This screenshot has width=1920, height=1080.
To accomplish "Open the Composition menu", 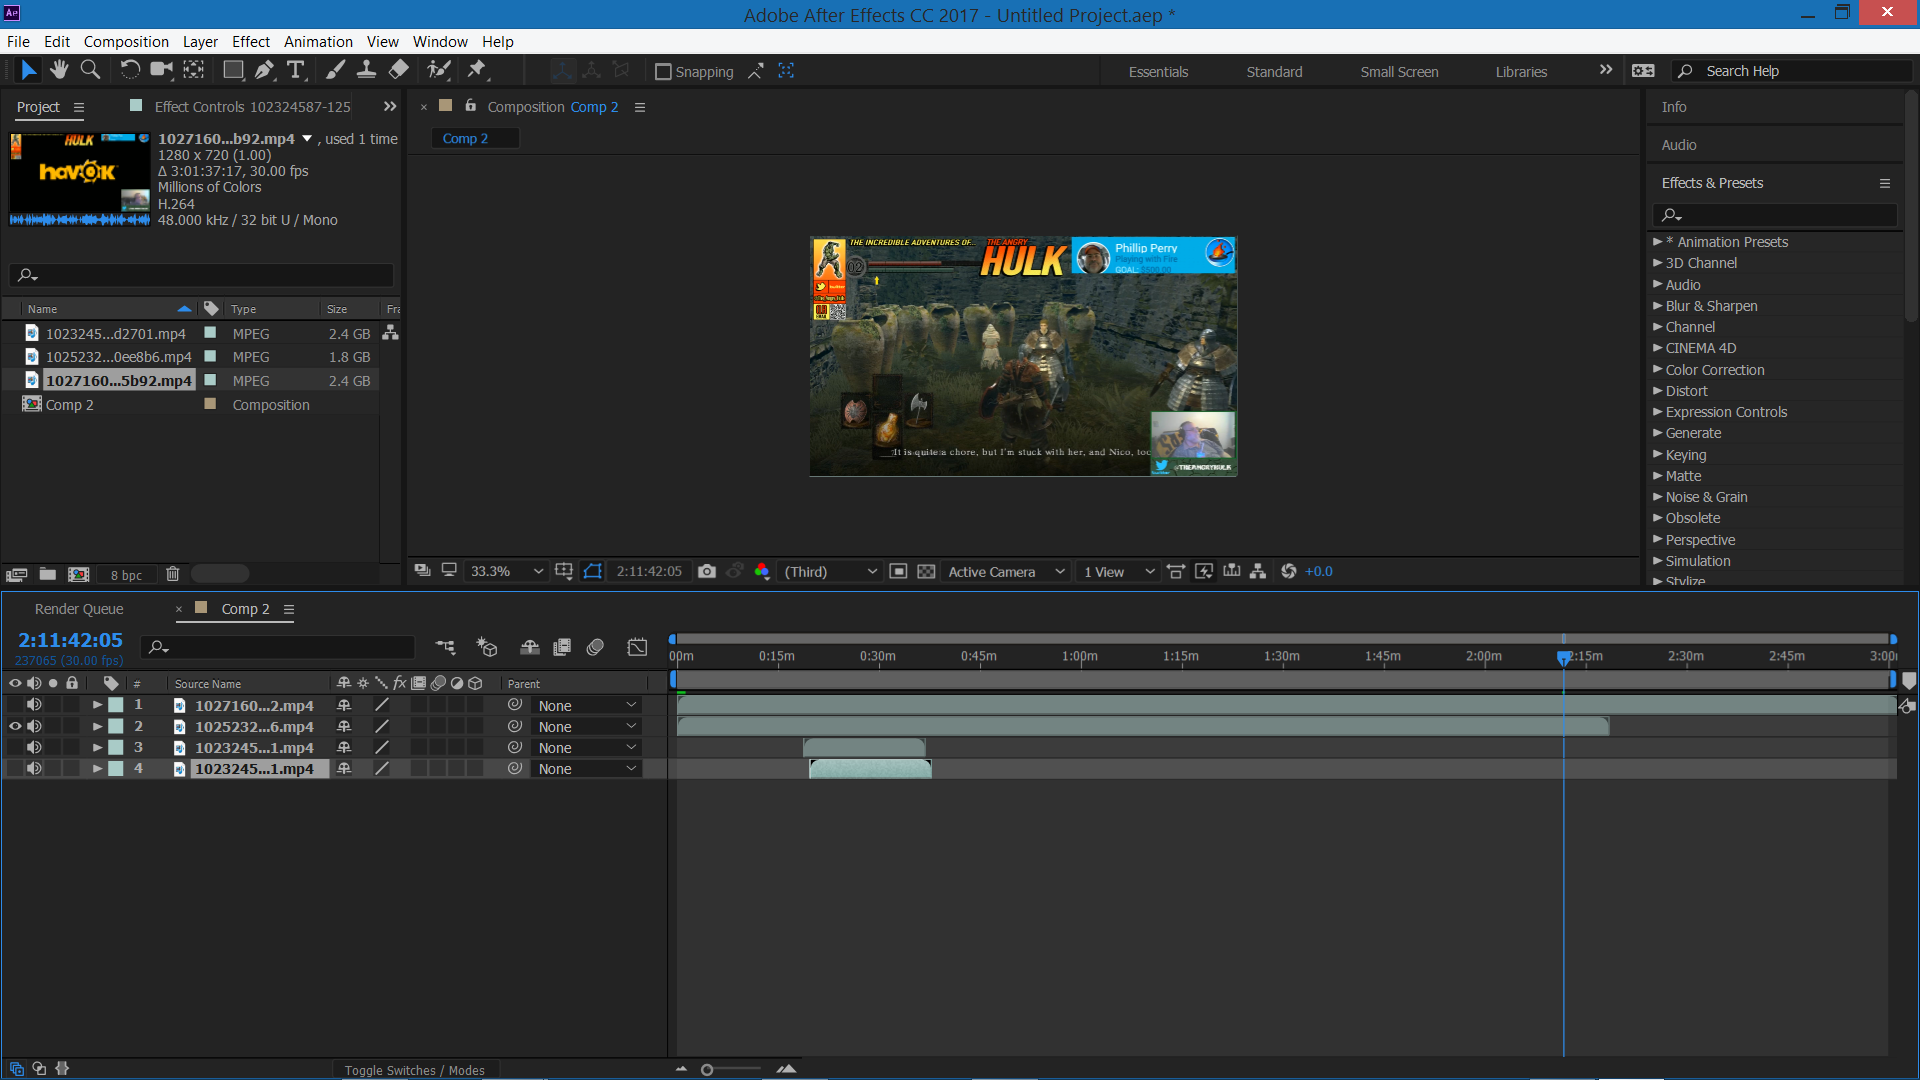I will 126,41.
